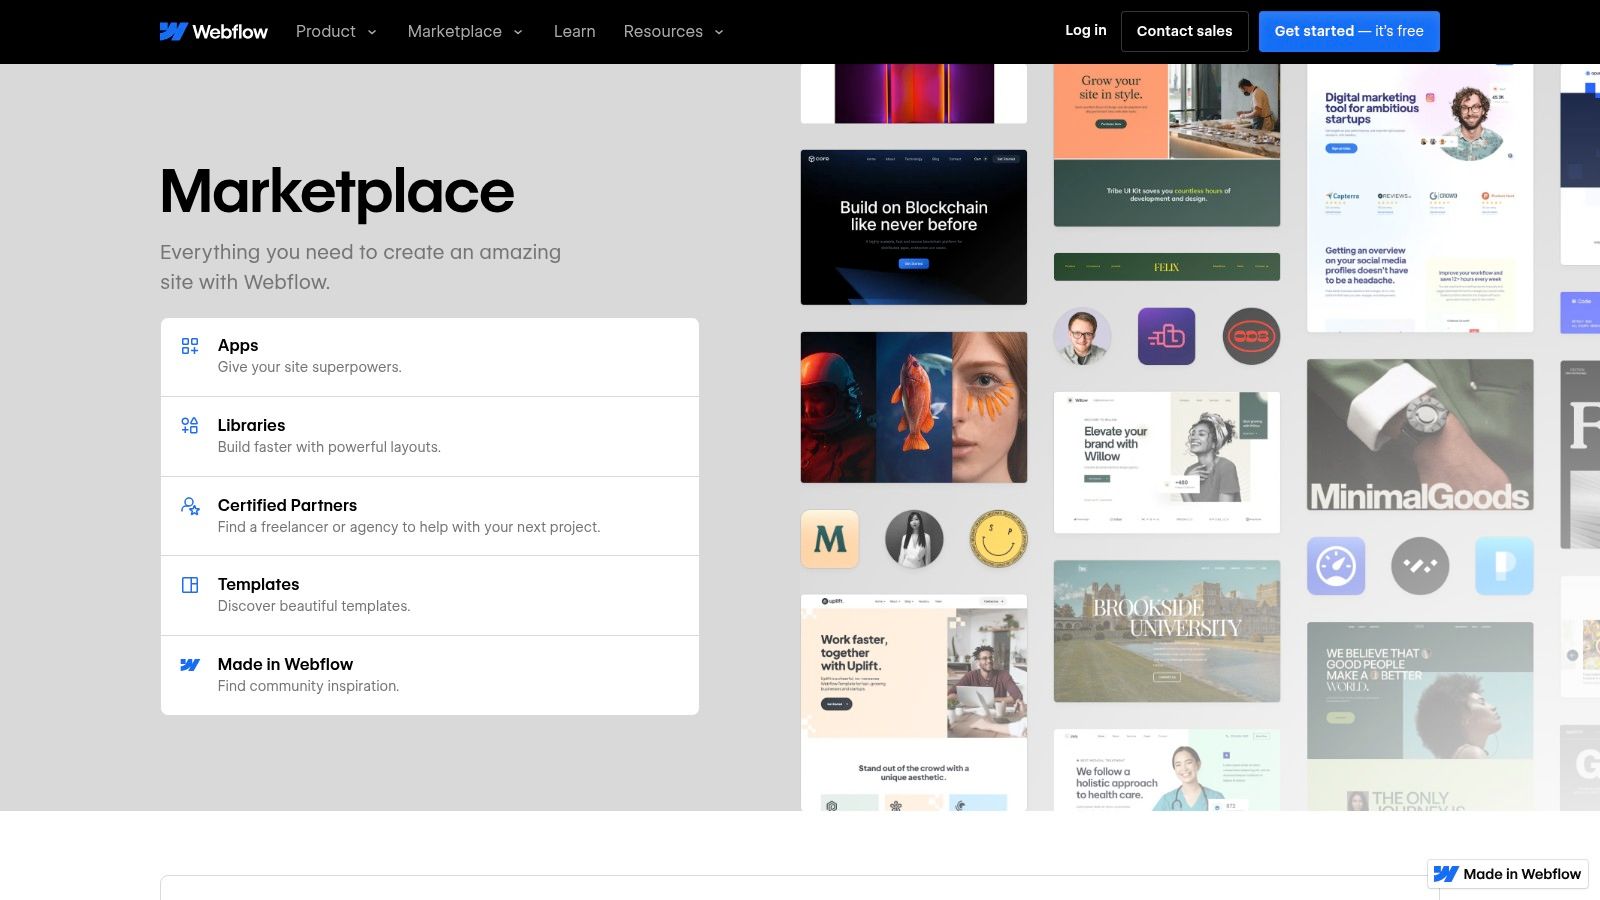The image size is (1600, 900).
Task: Open the Build on Blockchain template thumbnail
Action: 914,227
